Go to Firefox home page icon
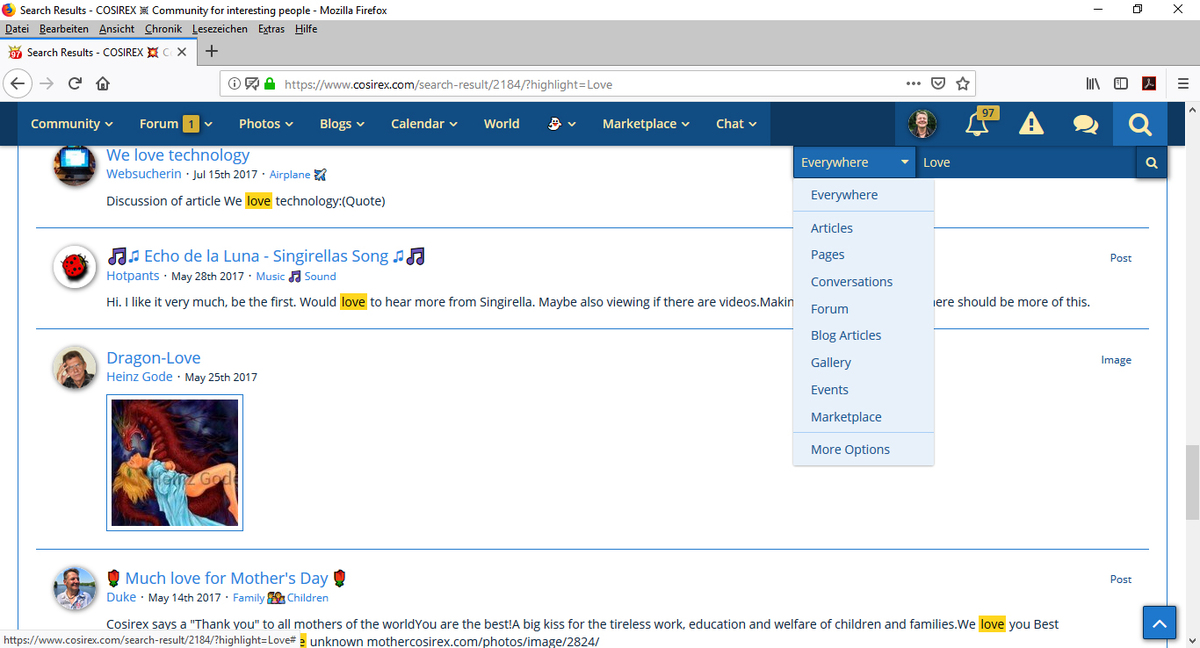 tap(102, 84)
